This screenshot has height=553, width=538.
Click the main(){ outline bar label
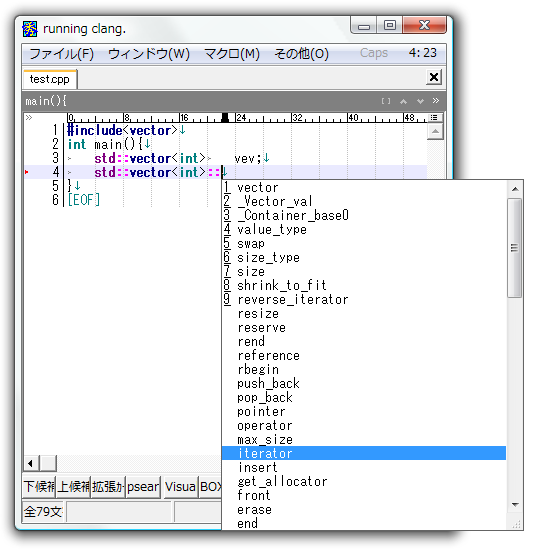pos(46,101)
